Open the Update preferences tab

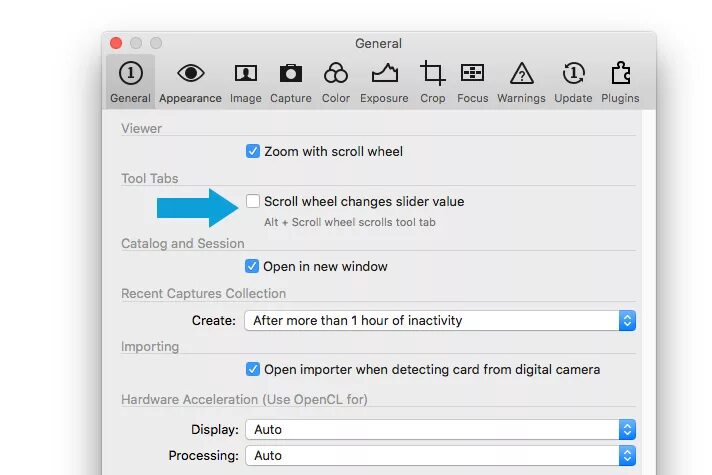tap(573, 83)
